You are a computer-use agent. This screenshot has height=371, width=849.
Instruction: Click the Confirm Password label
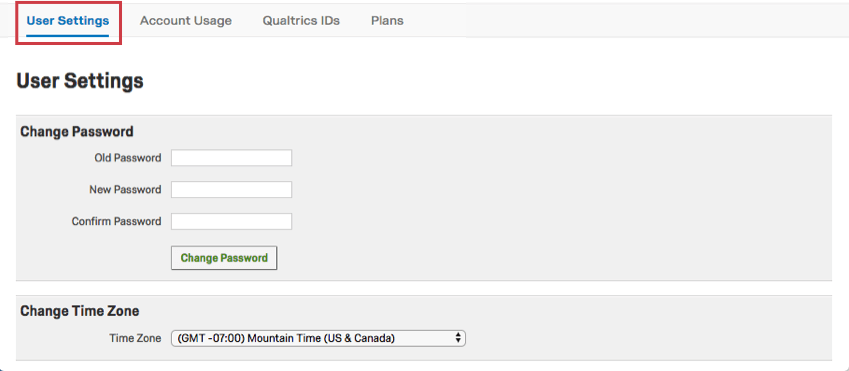pyautogui.click(x=116, y=222)
